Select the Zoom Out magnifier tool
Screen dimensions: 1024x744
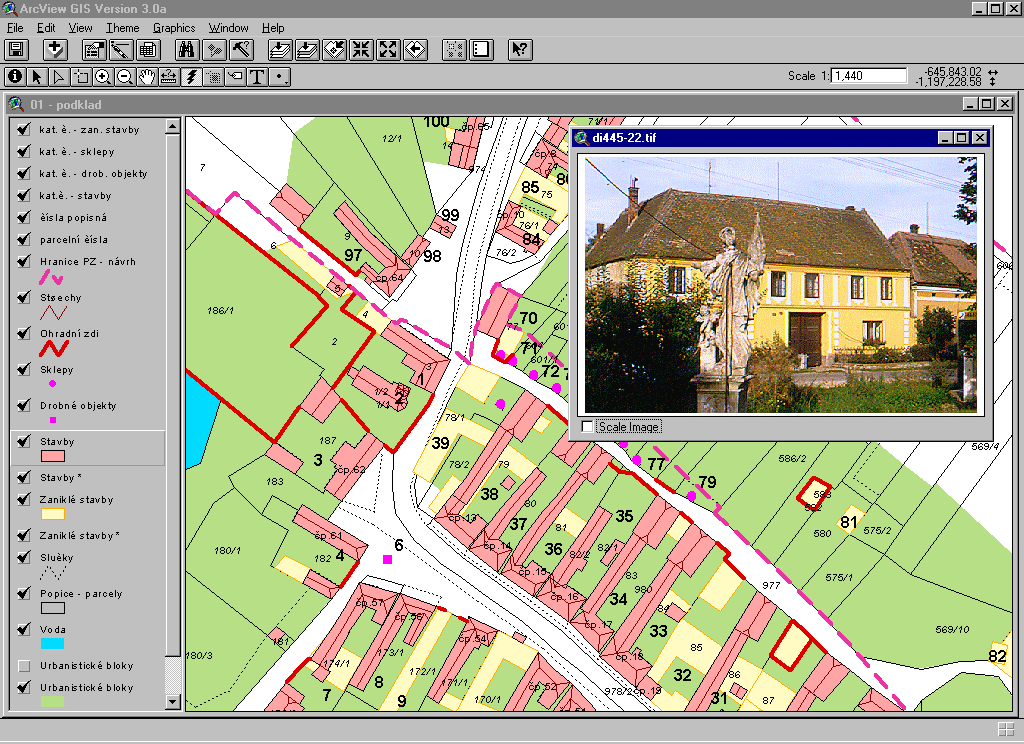(125, 77)
